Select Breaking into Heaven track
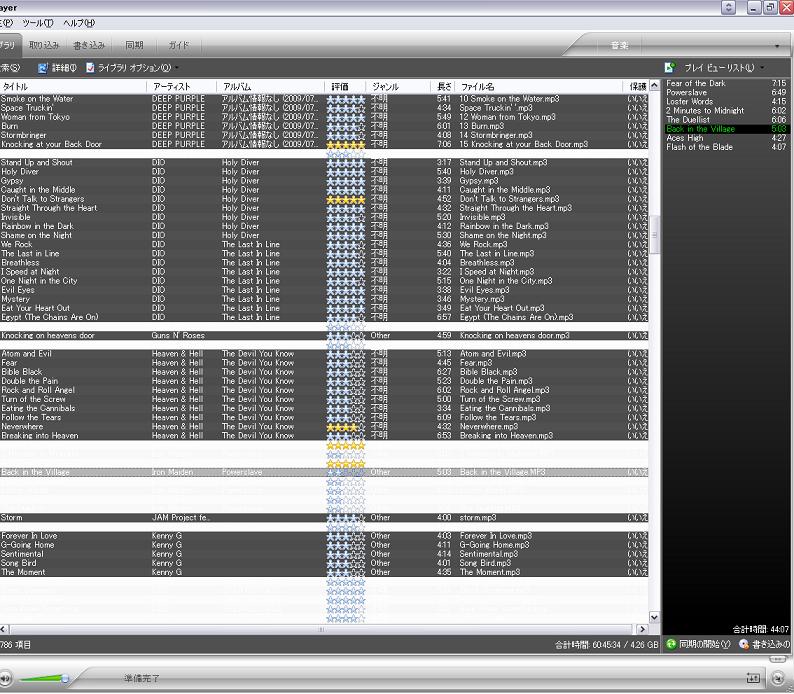The image size is (794, 694). tap(39, 436)
